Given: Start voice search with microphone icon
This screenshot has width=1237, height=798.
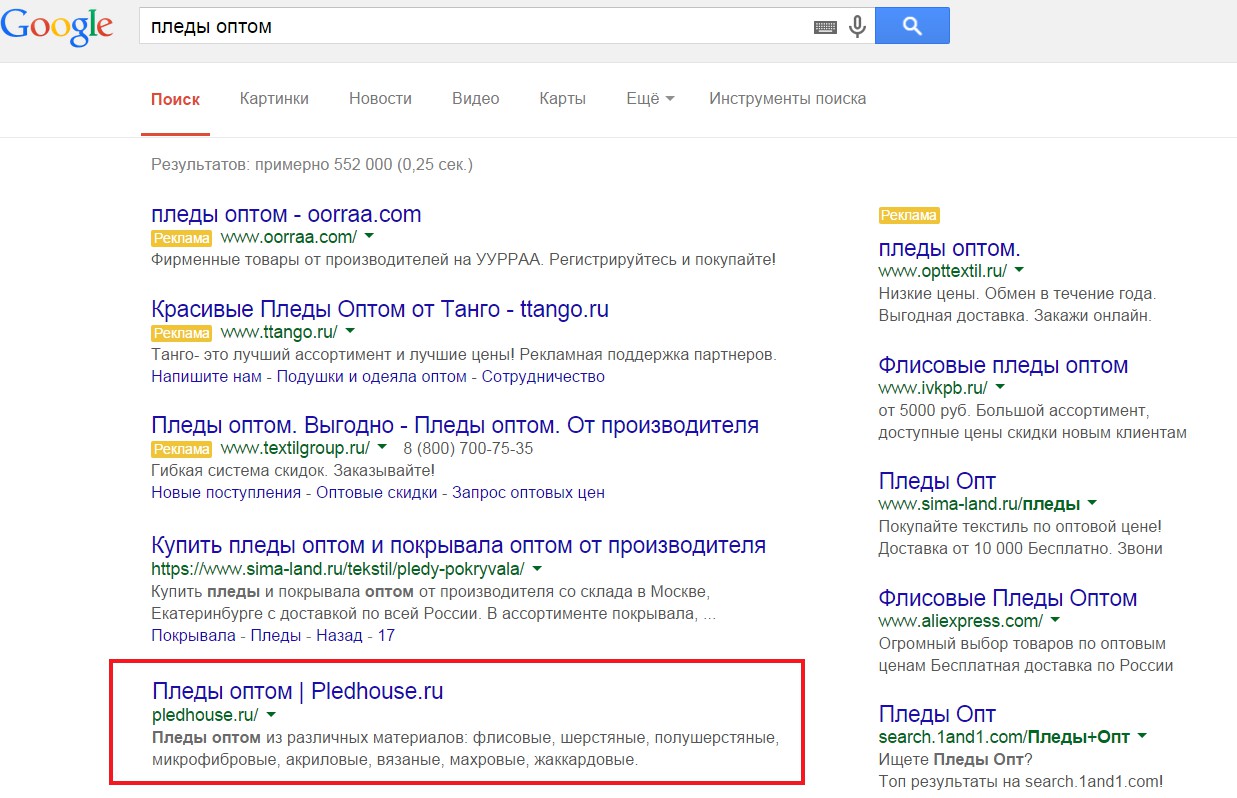Looking at the screenshot, I should 857,27.
